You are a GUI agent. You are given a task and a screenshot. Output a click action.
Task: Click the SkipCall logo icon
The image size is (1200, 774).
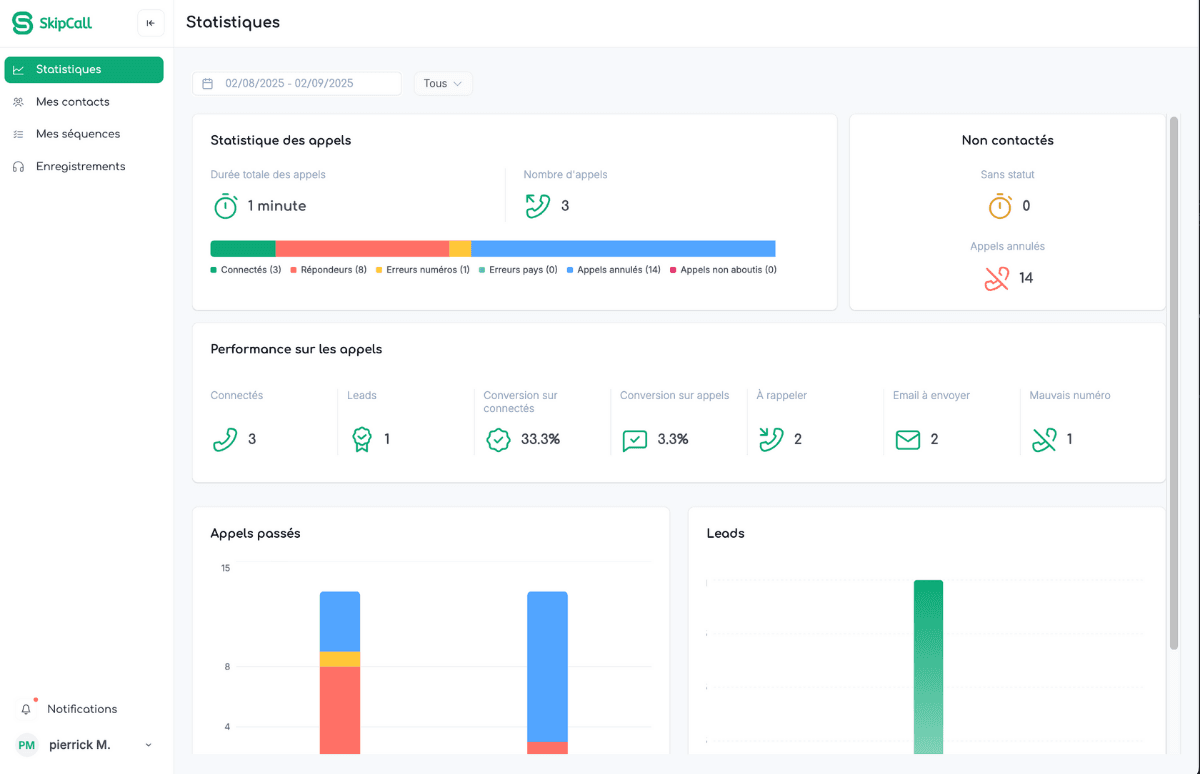[22, 23]
